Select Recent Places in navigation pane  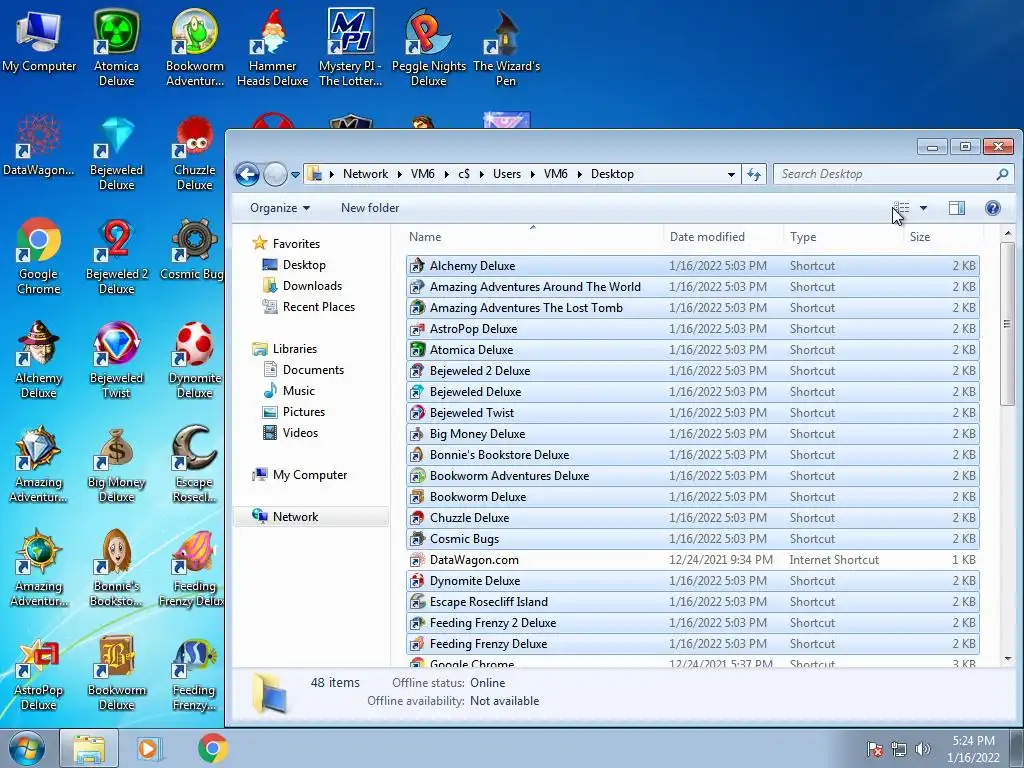pos(318,306)
